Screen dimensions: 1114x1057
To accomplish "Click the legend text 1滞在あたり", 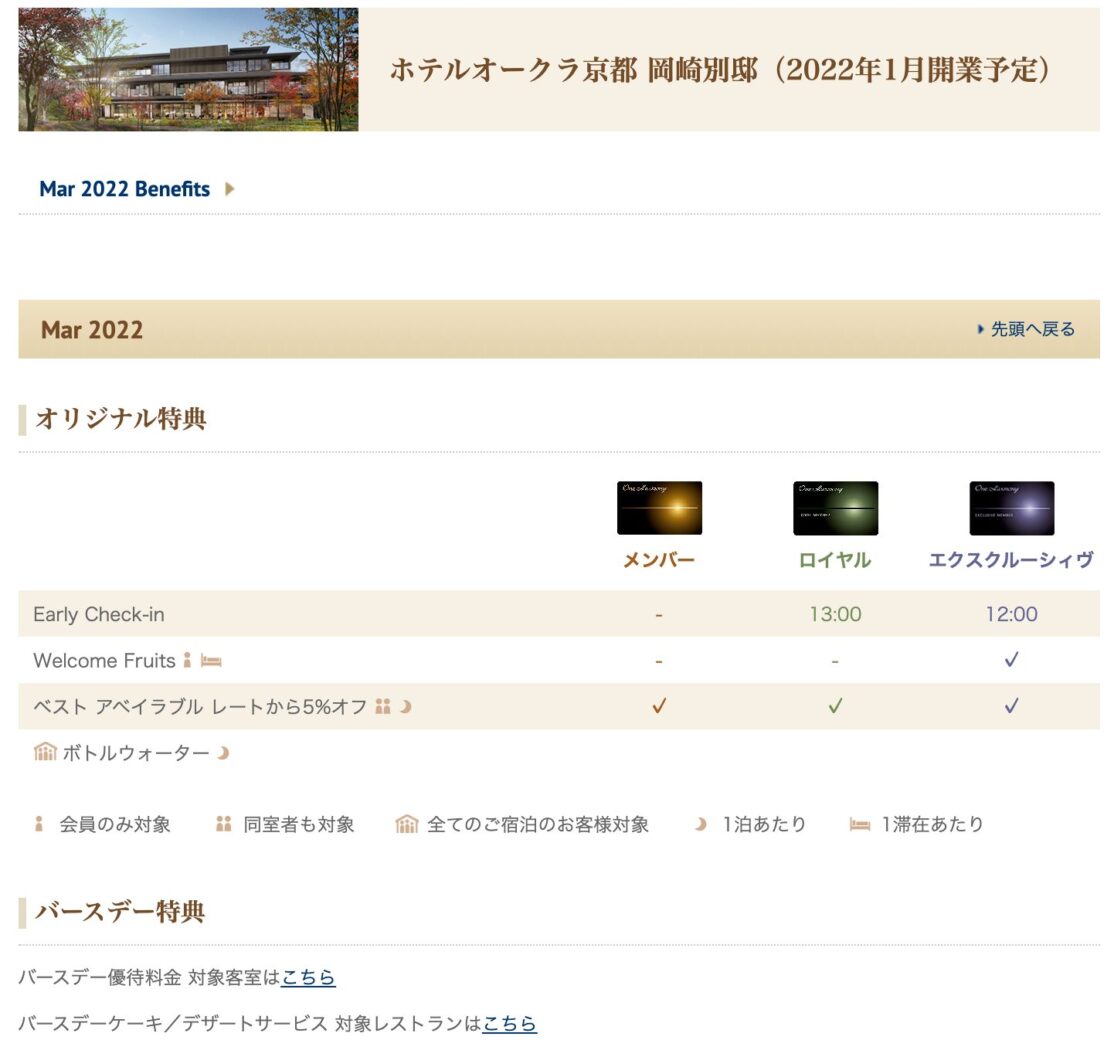I will (933, 825).
